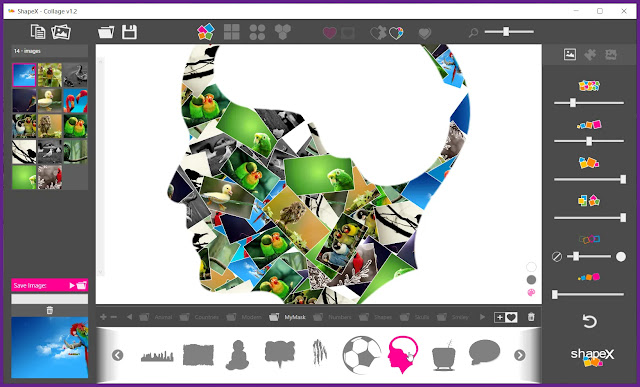The height and width of the screenshot is (387, 640).
Task: Click the puzzle-piece heart icon
Action: pos(378,33)
